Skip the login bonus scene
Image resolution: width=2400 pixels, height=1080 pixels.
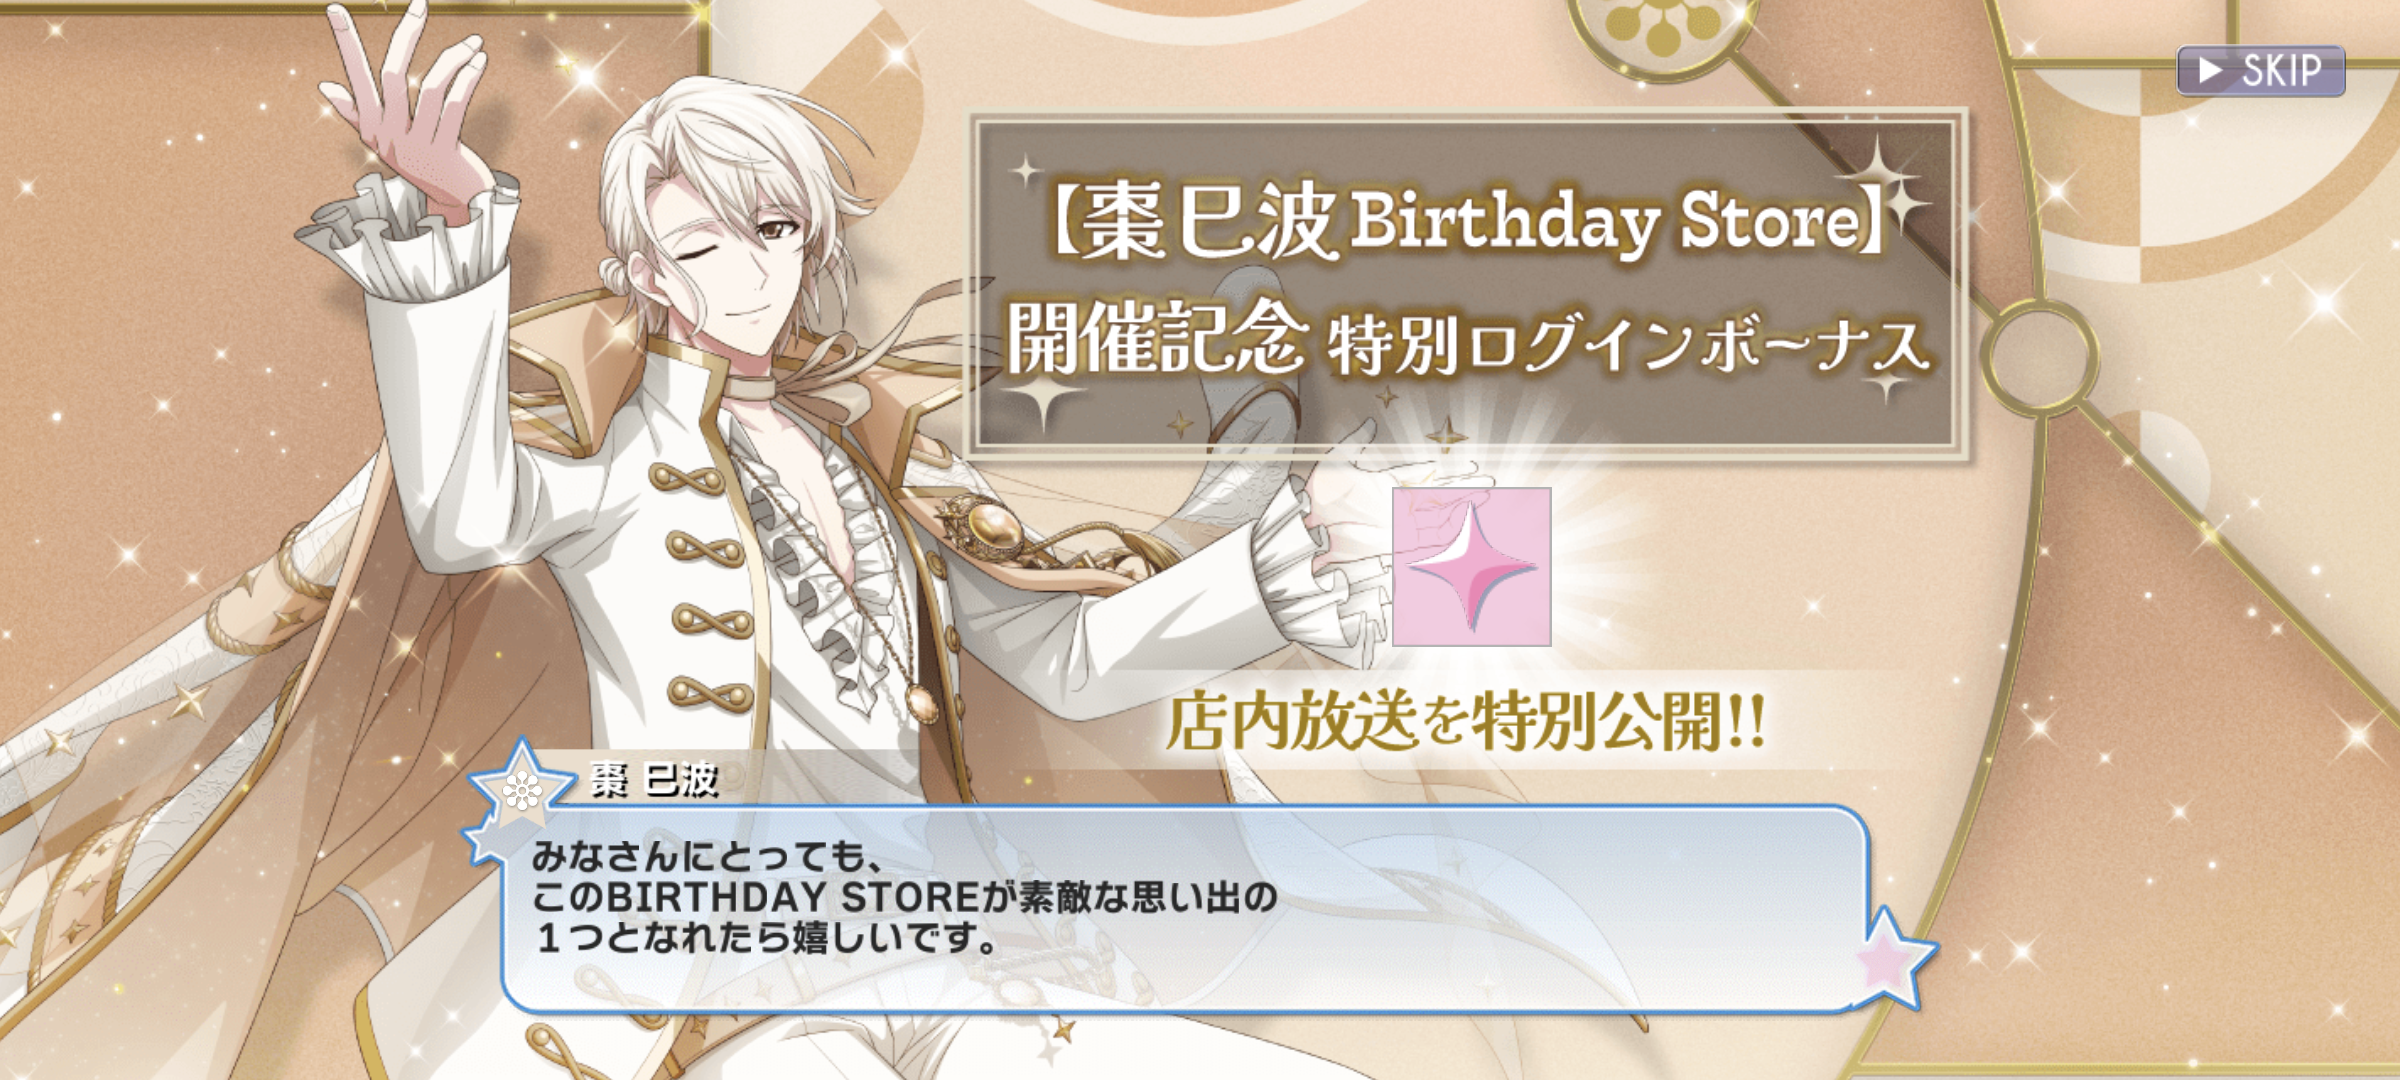(x=2261, y=70)
